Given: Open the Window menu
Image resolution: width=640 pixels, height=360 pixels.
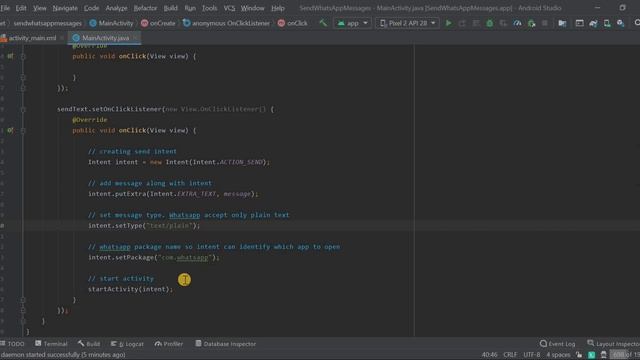Looking at the screenshot, I should point(252,8).
